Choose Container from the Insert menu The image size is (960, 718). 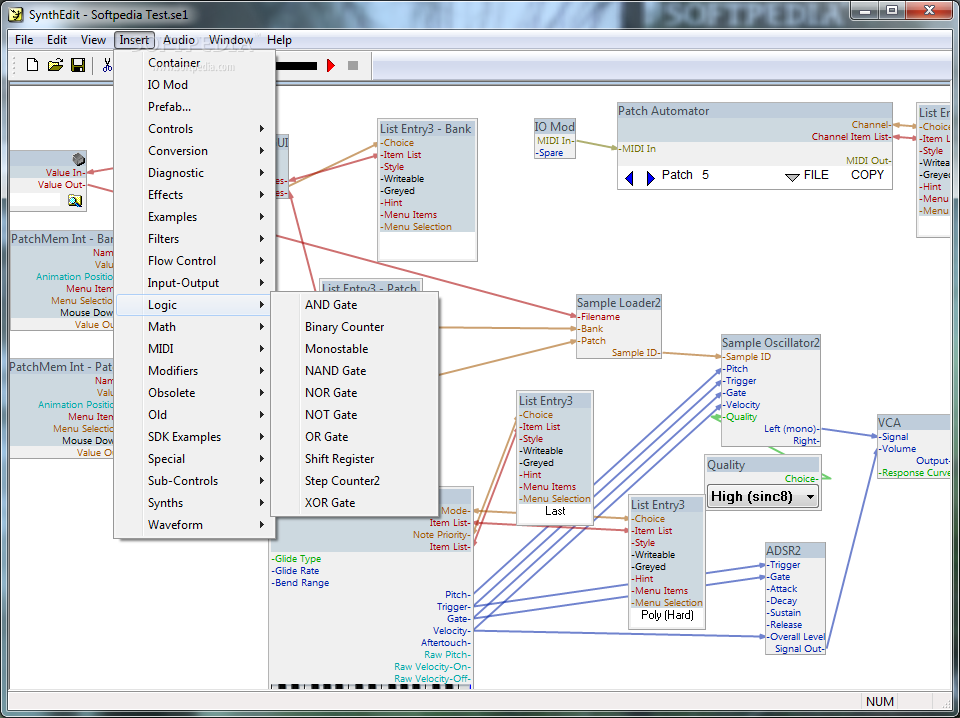(195, 62)
